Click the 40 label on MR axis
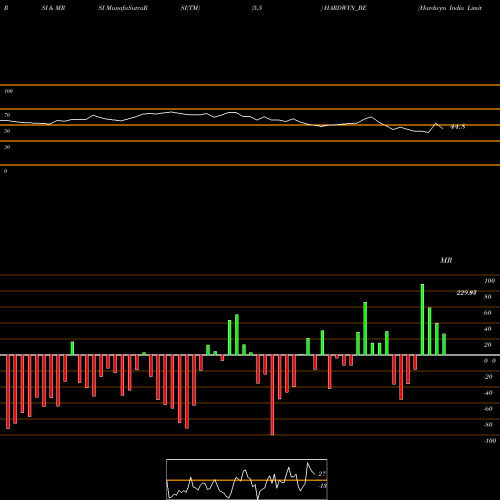500x500 pixels. click(x=488, y=329)
